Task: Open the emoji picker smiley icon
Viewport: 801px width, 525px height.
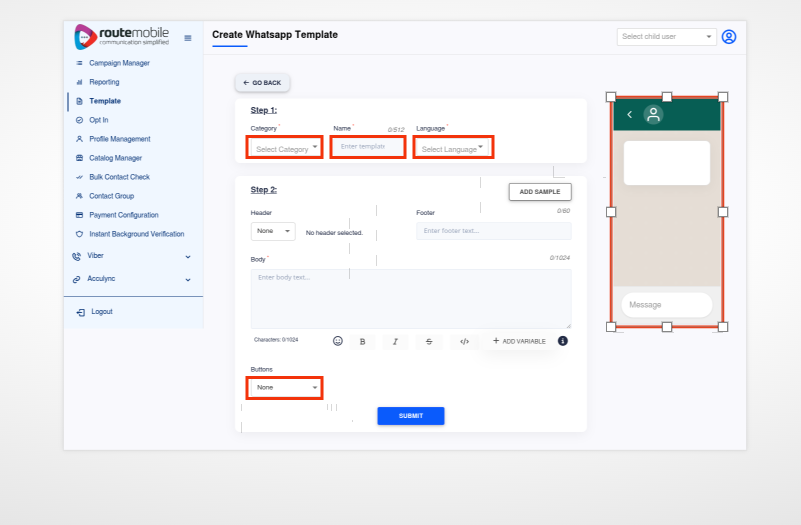Action: click(x=338, y=341)
